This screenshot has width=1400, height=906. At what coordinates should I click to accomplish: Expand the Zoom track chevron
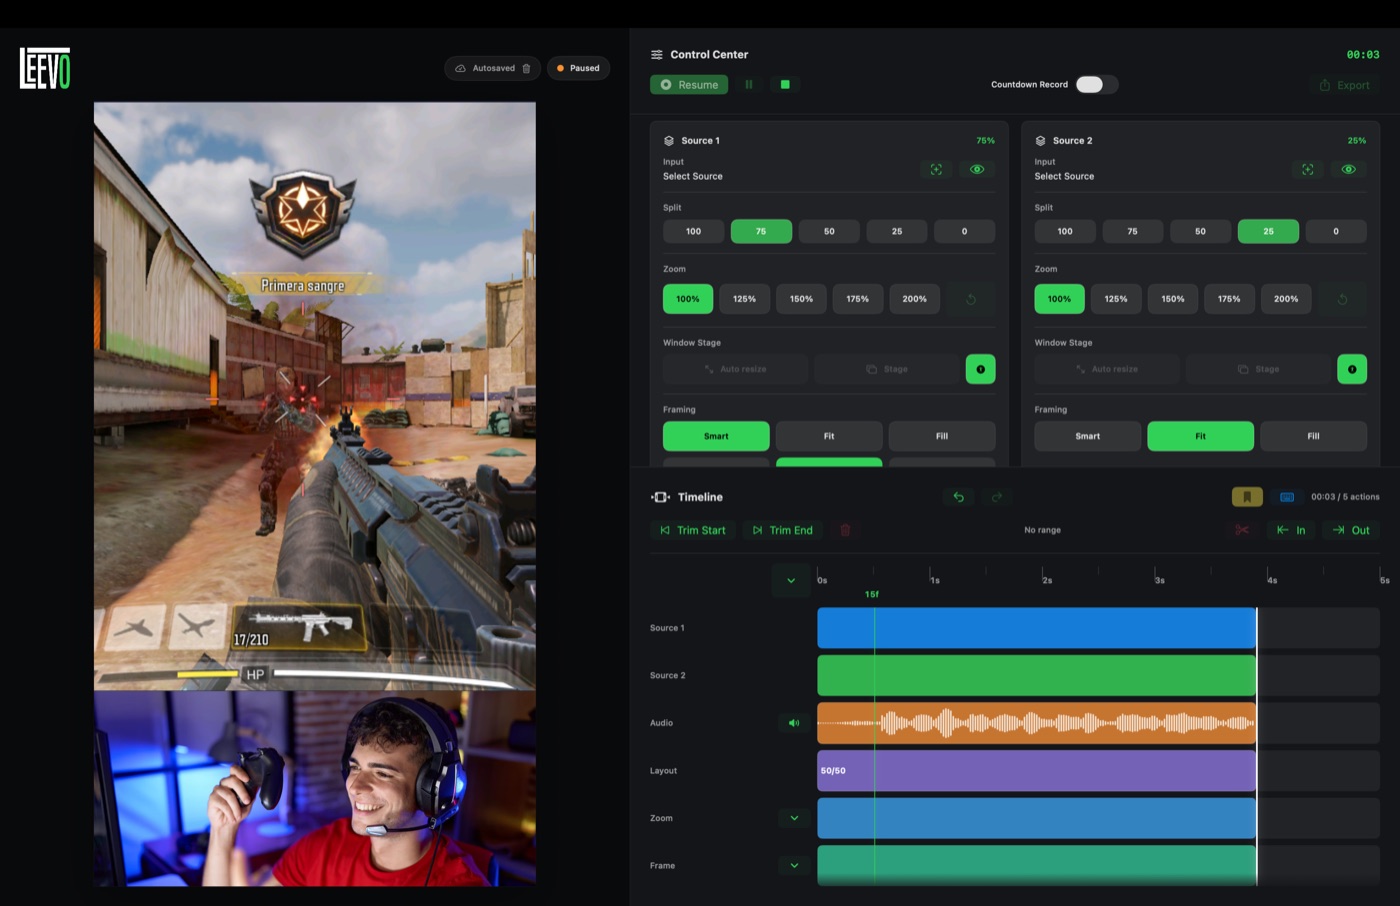coord(794,818)
